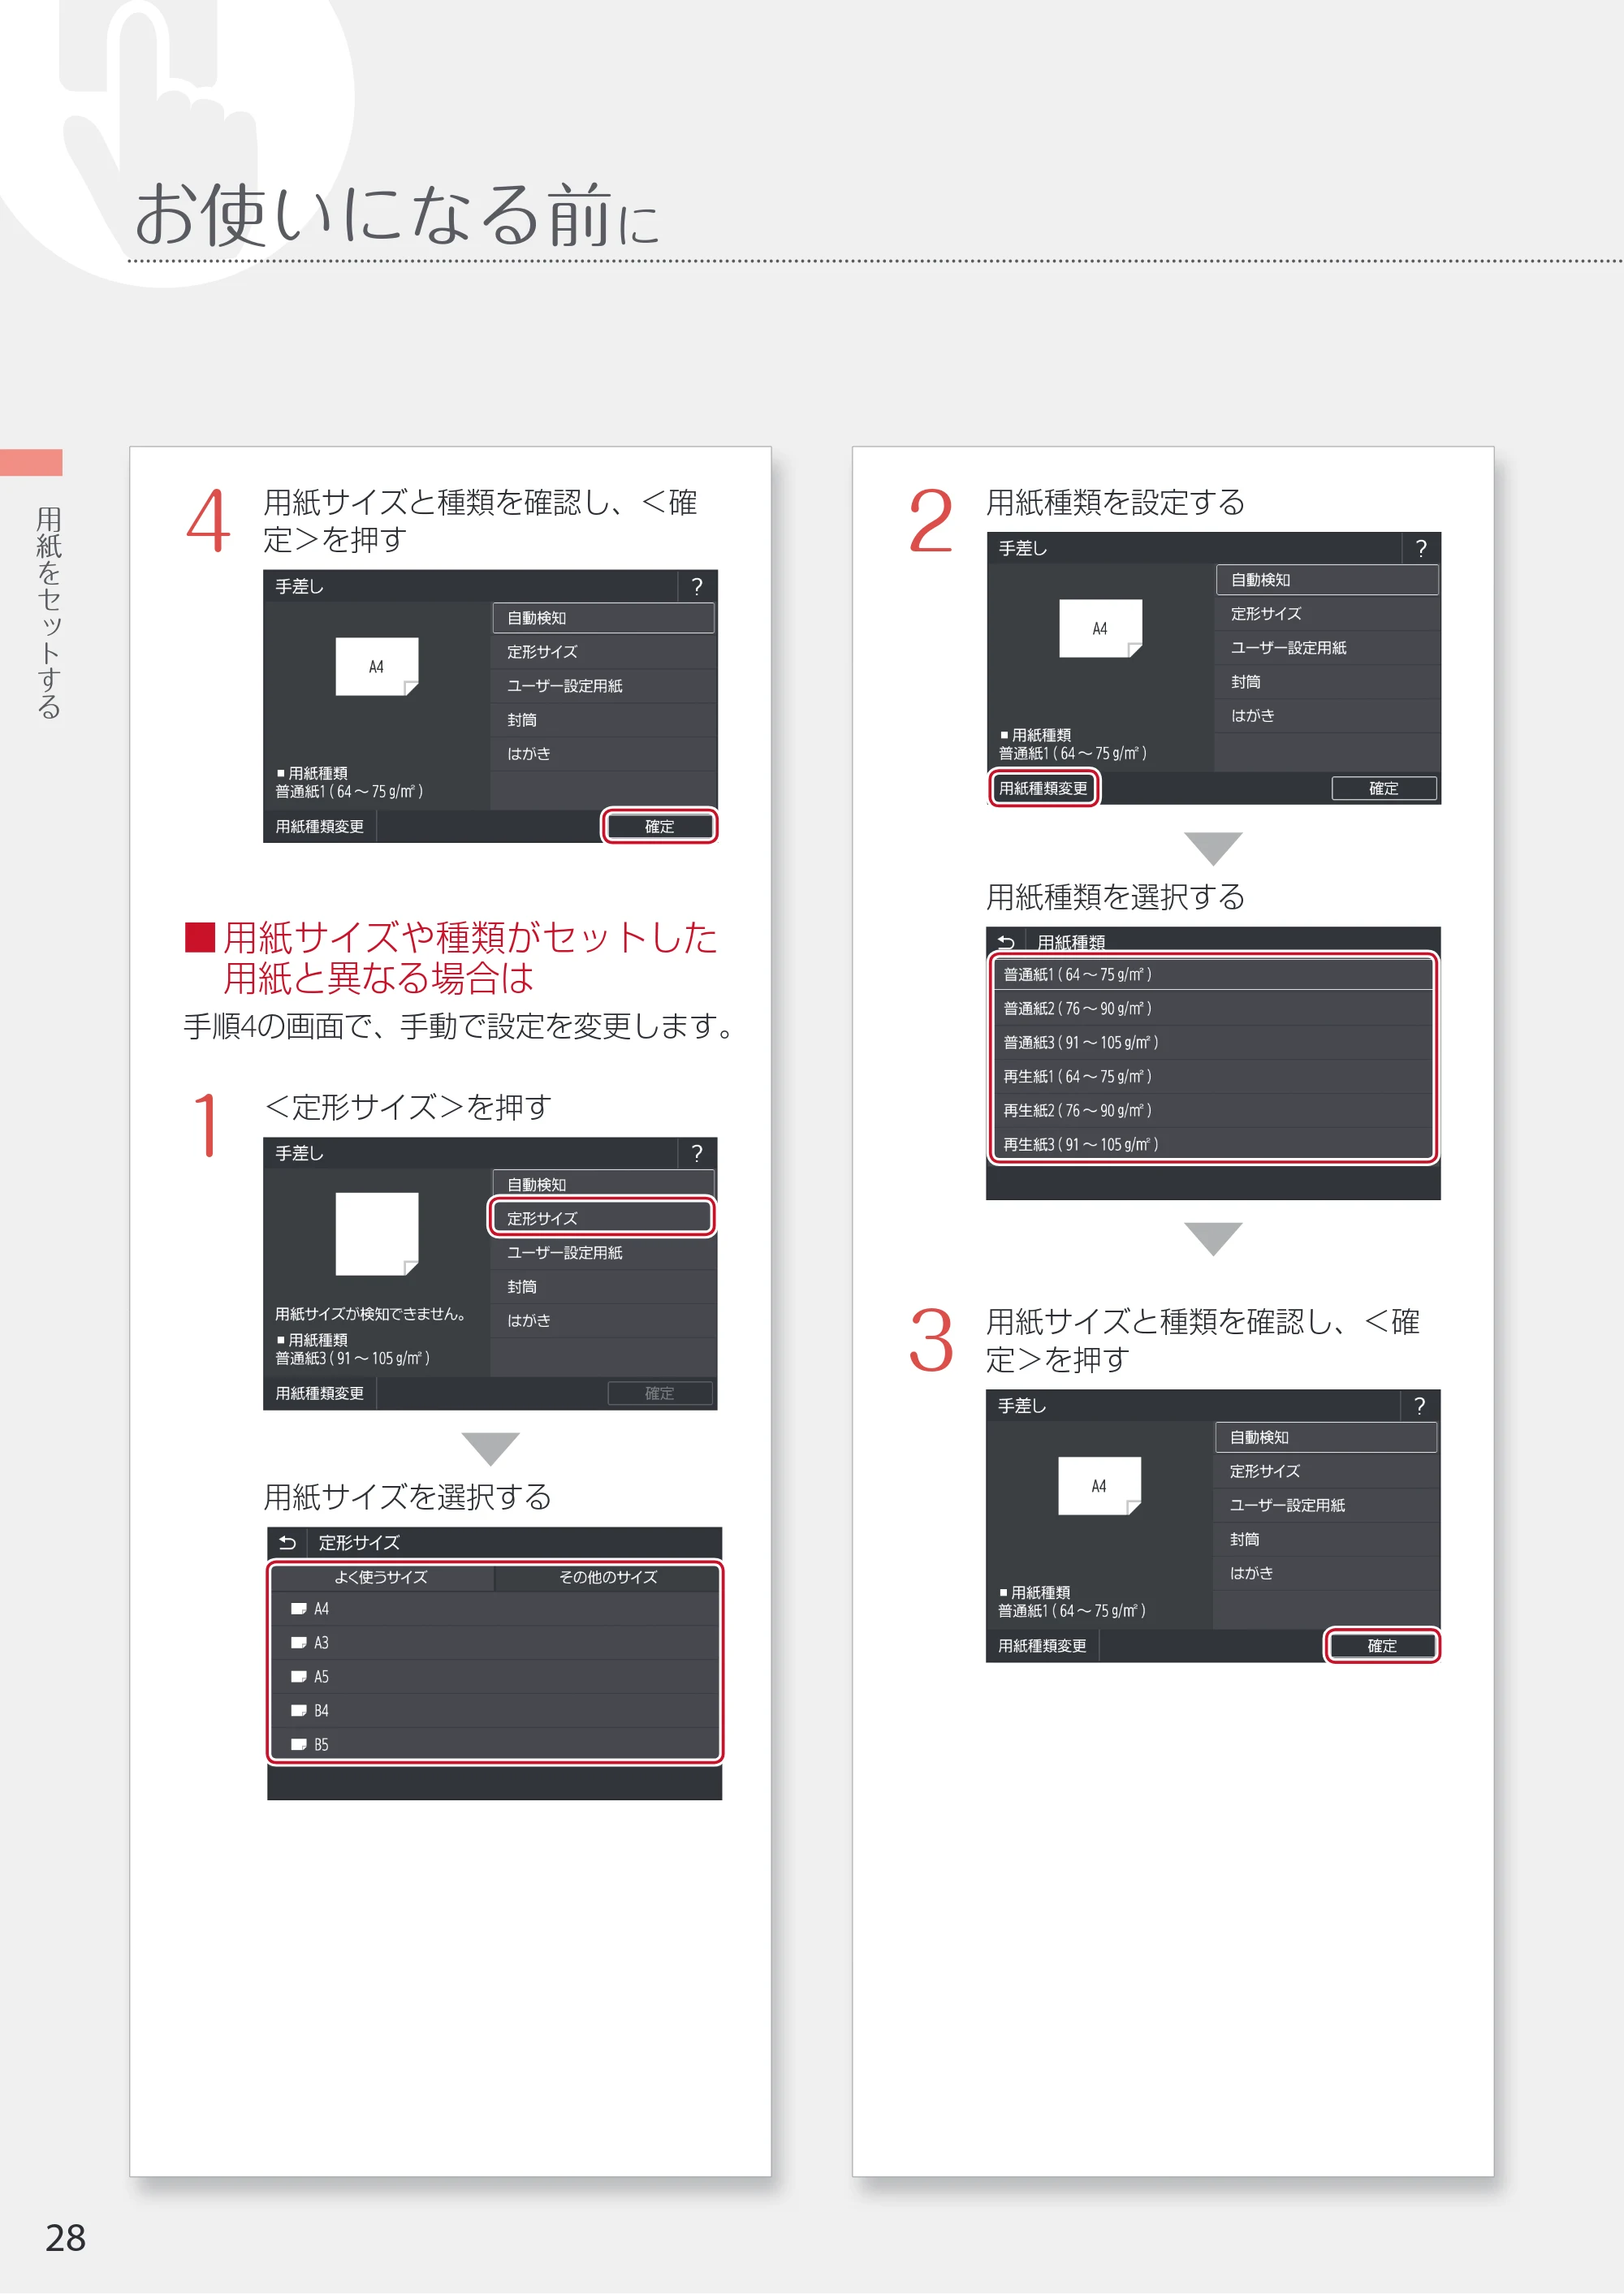Choose 再生紙2 (76～90 g/m²) from list

[1213, 1111]
